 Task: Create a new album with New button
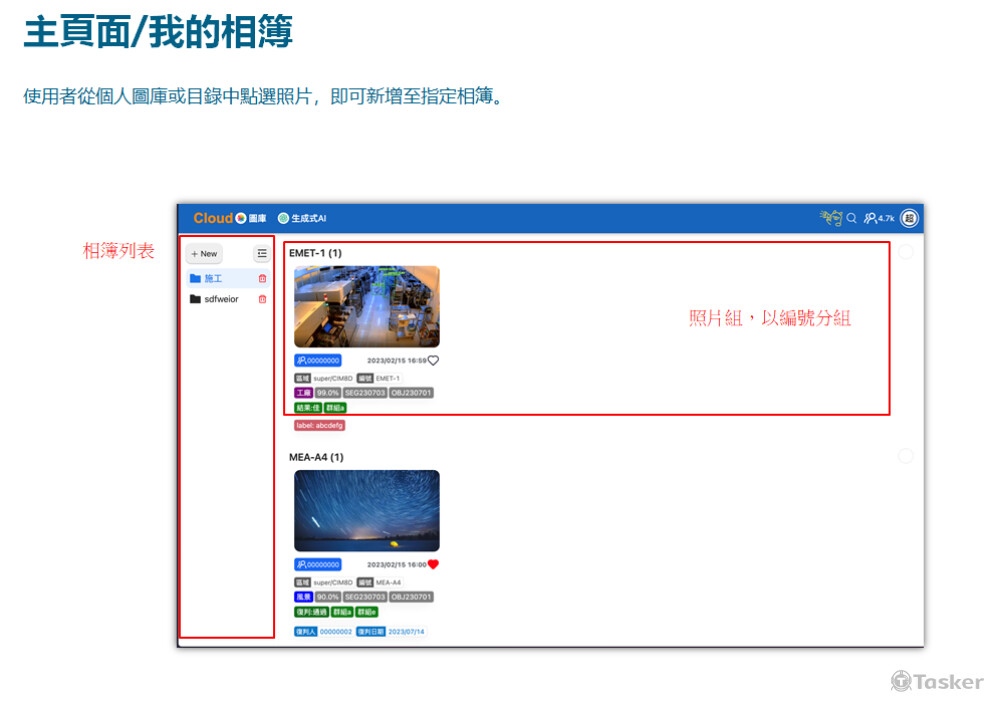(204, 254)
